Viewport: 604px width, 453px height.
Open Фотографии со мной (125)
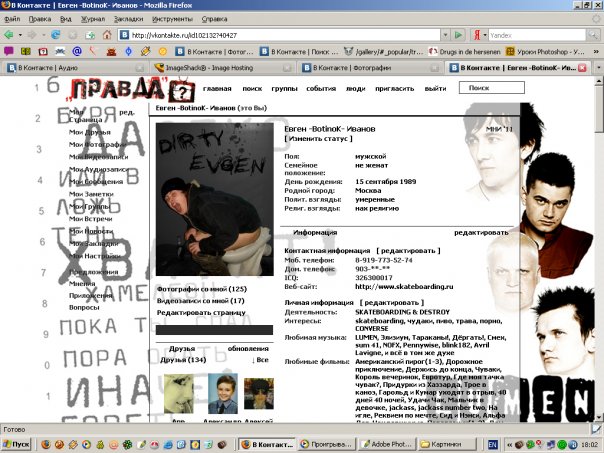click(202, 289)
